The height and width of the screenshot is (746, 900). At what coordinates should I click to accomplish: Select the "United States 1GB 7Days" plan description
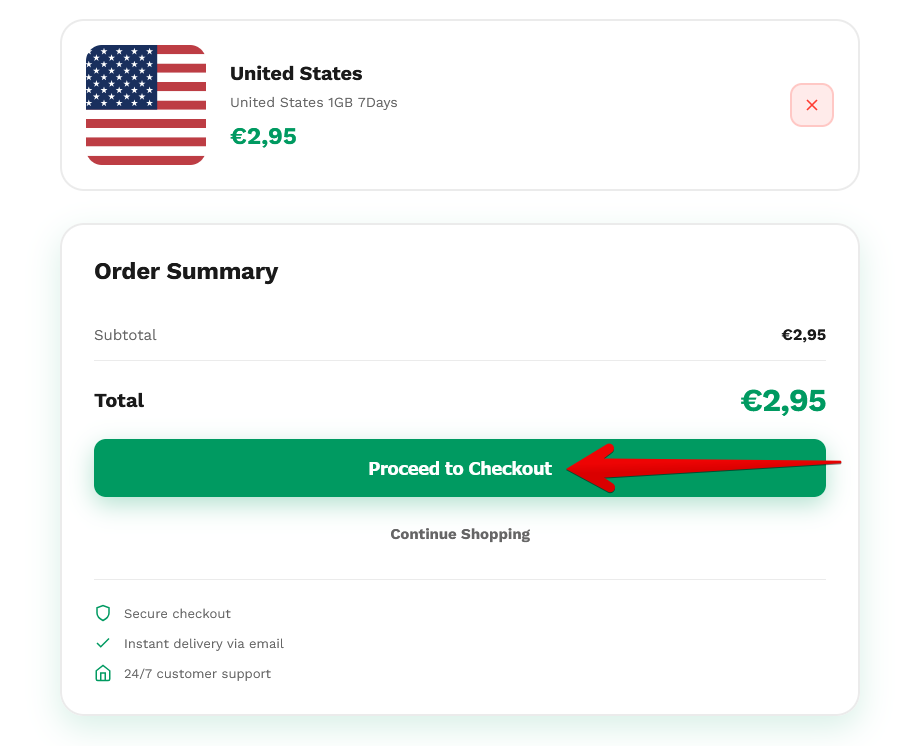pyautogui.click(x=313, y=103)
